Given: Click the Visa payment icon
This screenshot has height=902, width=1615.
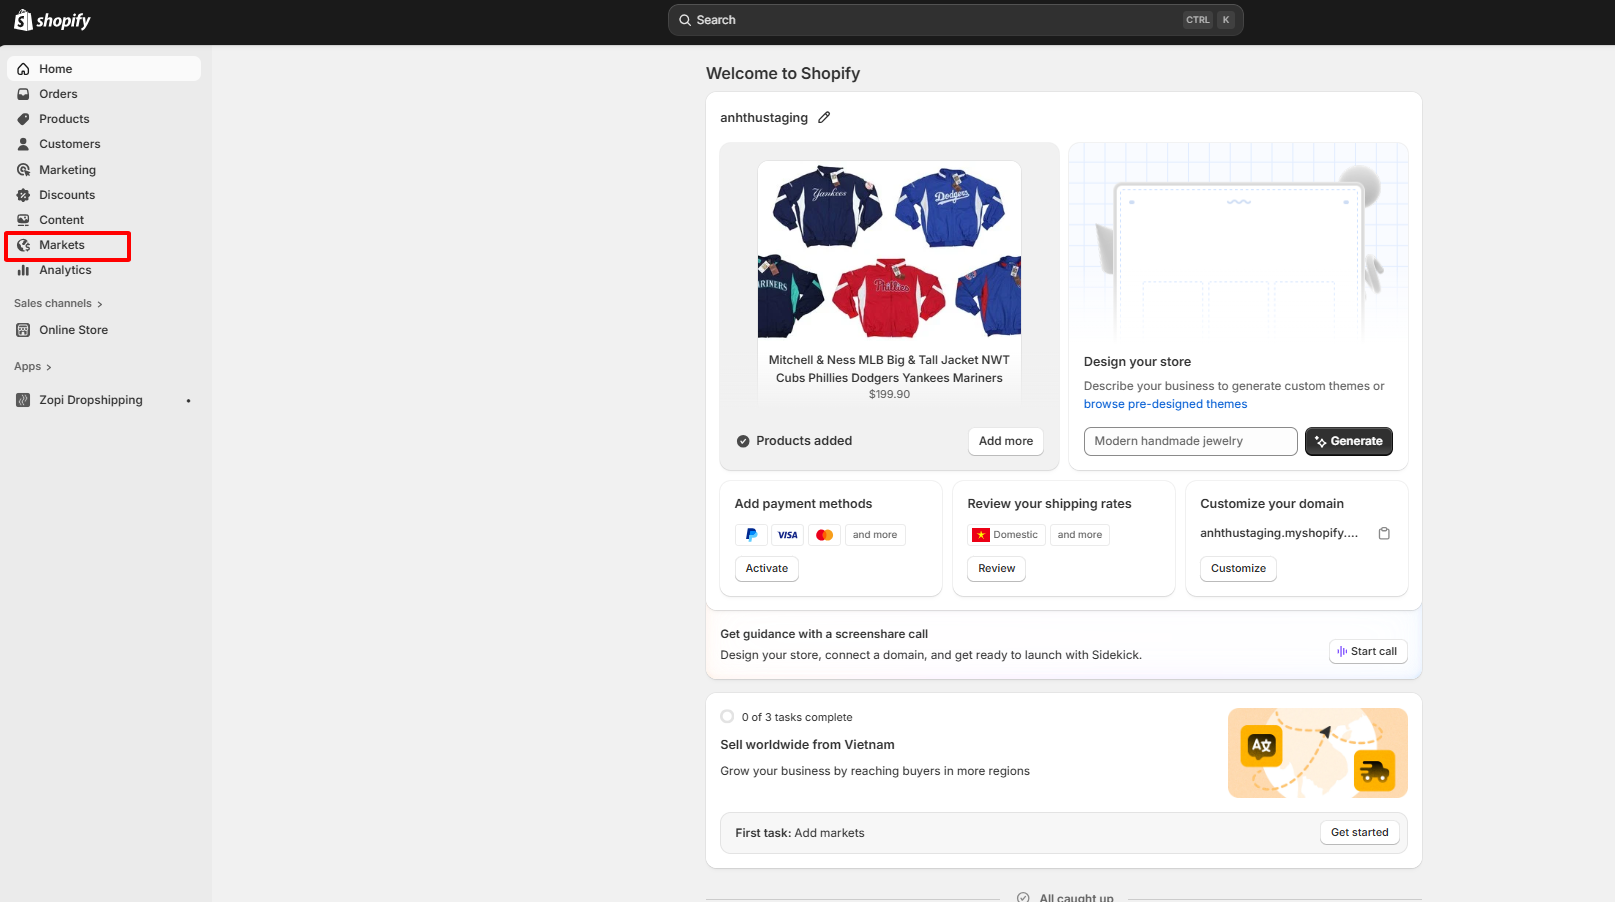Looking at the screenshot, I should click(x=788, y=535).
